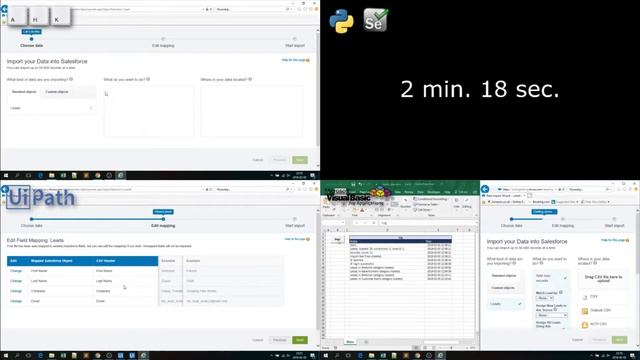Open the Standard objects tab in the AHK-labeled window
The width and height of the screenshot is (640, 360).
pos(24,92)
